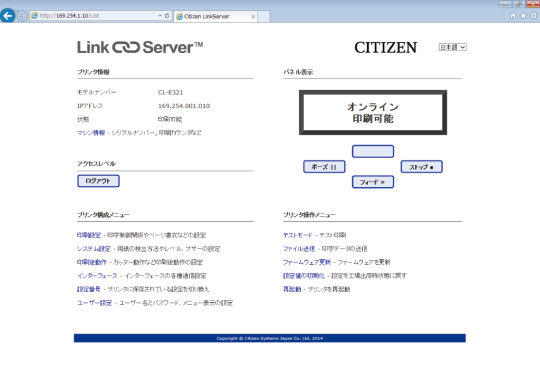Close the Citizen LinkServer tab
540x377 pixels.
(253, 17)
